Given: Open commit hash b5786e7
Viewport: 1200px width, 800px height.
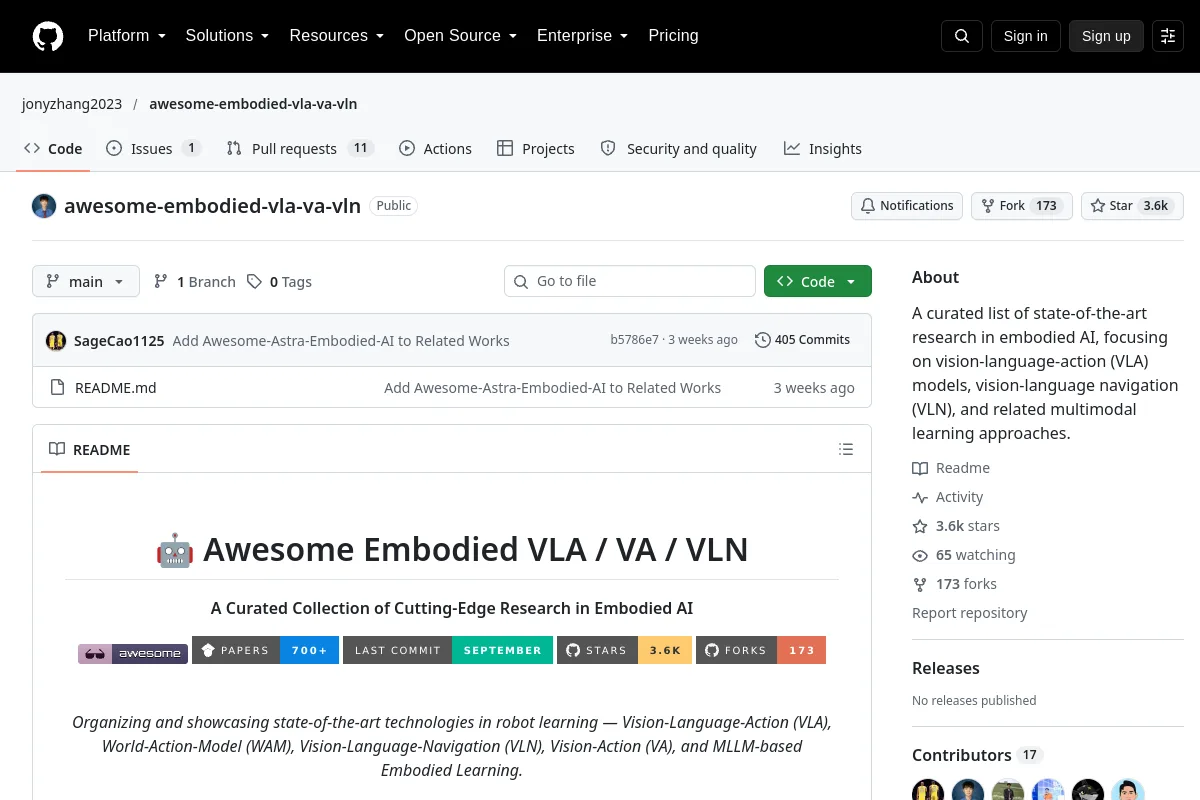Looking at the screenshot, I should point(634,340).
